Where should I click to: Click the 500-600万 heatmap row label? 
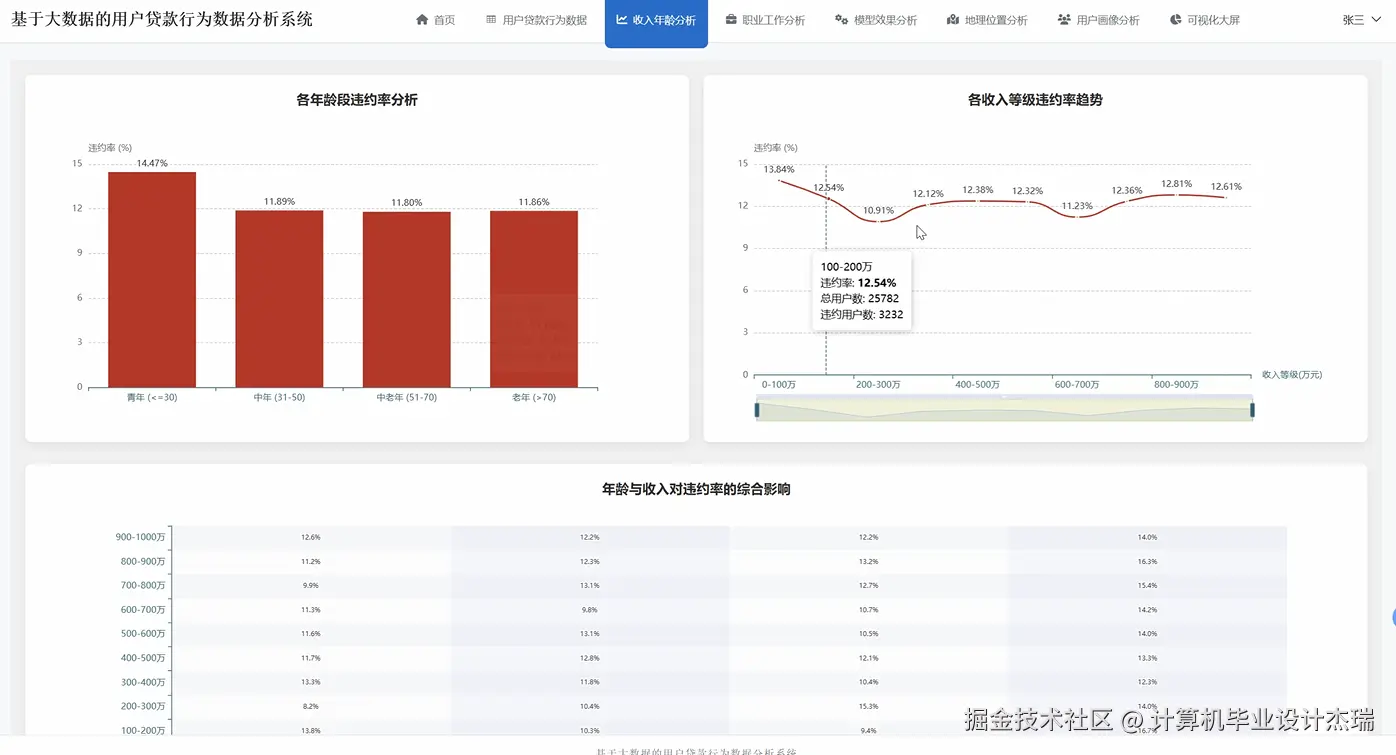(x=143, y=634)
